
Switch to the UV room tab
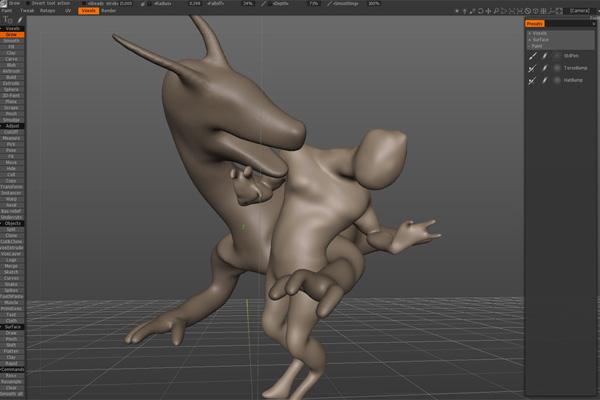click(x=68, y=11)
